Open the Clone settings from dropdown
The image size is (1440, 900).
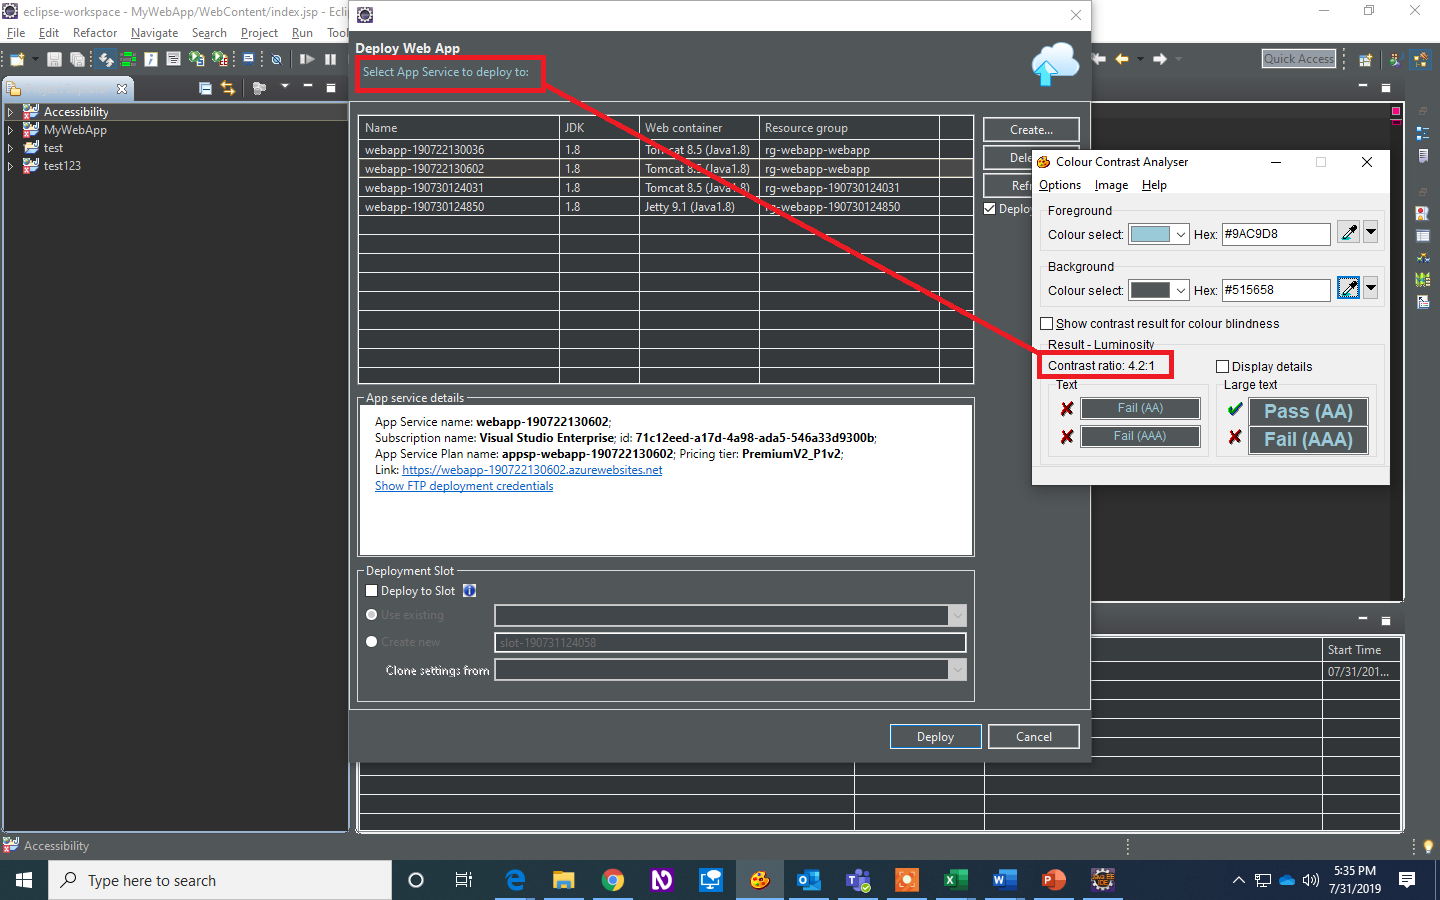[957, 669]
